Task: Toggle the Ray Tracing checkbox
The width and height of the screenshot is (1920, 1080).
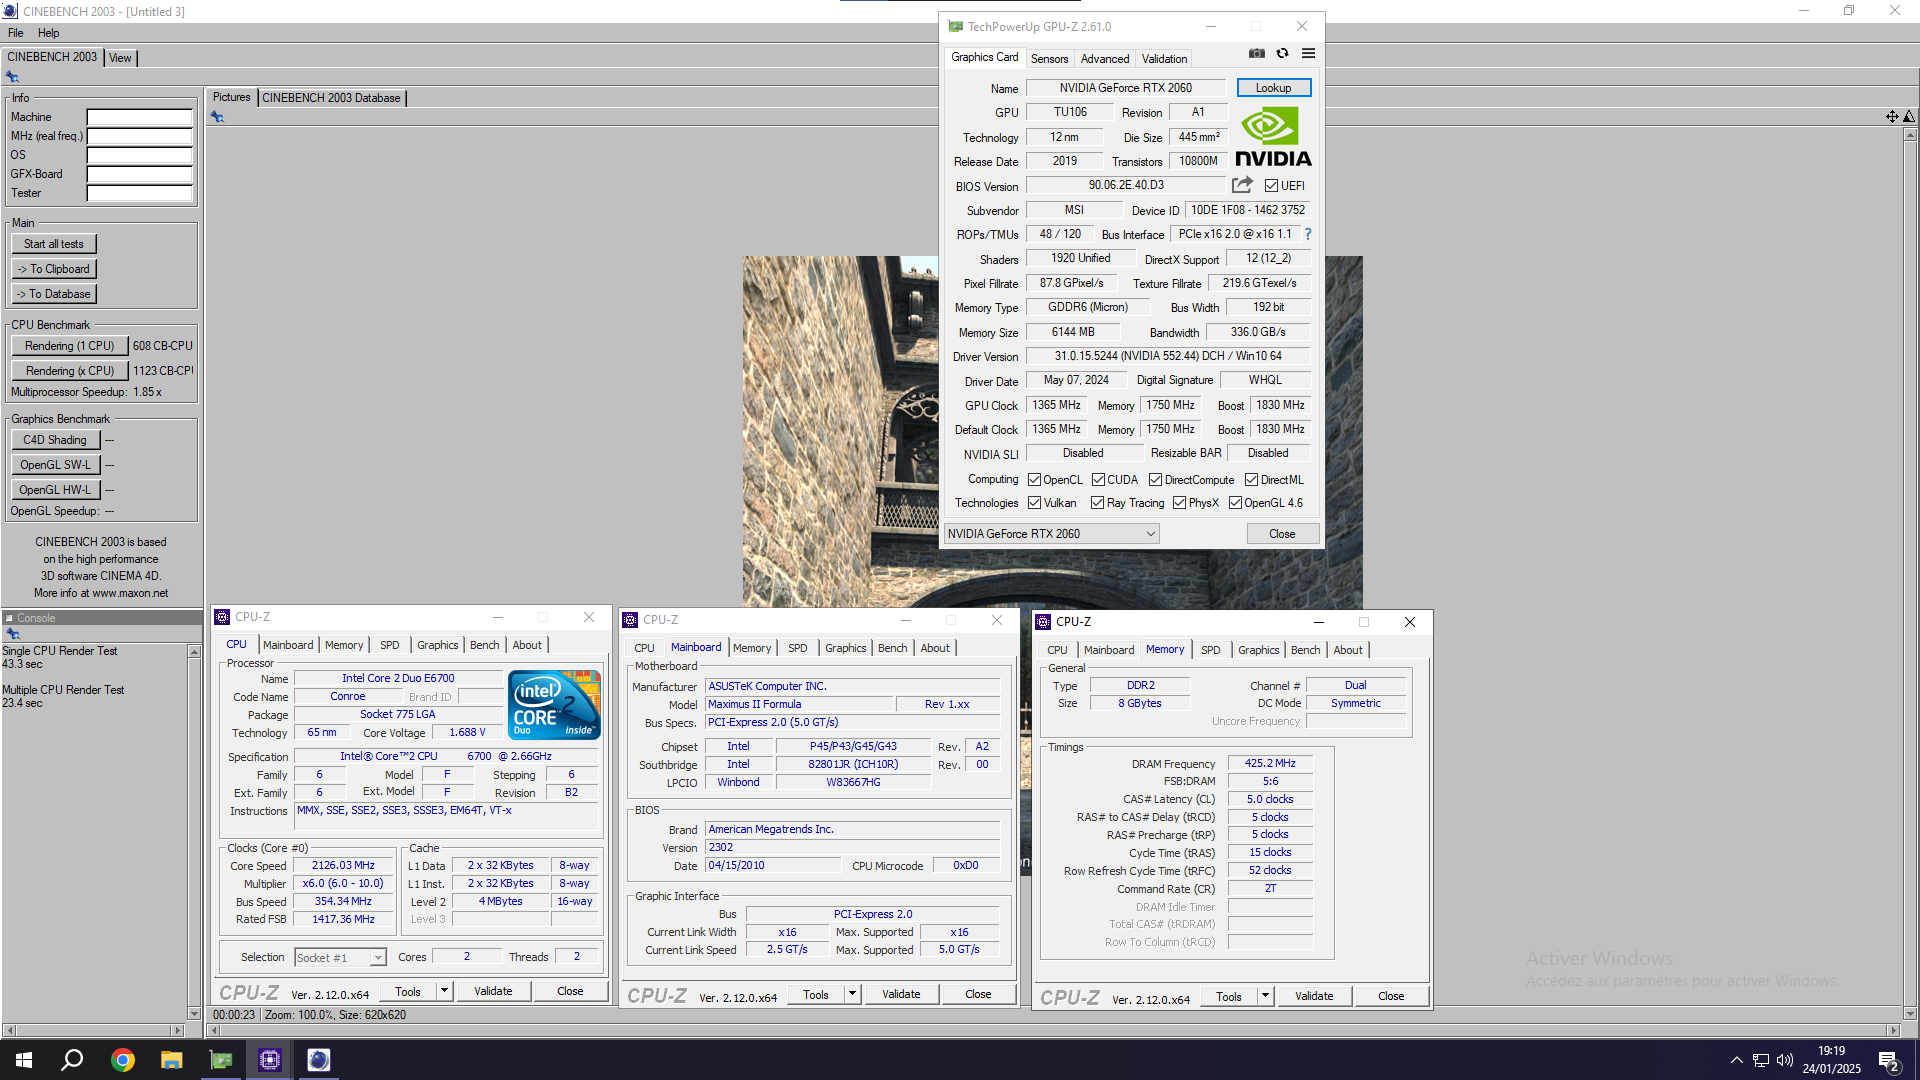Action: coord(1097,503)
